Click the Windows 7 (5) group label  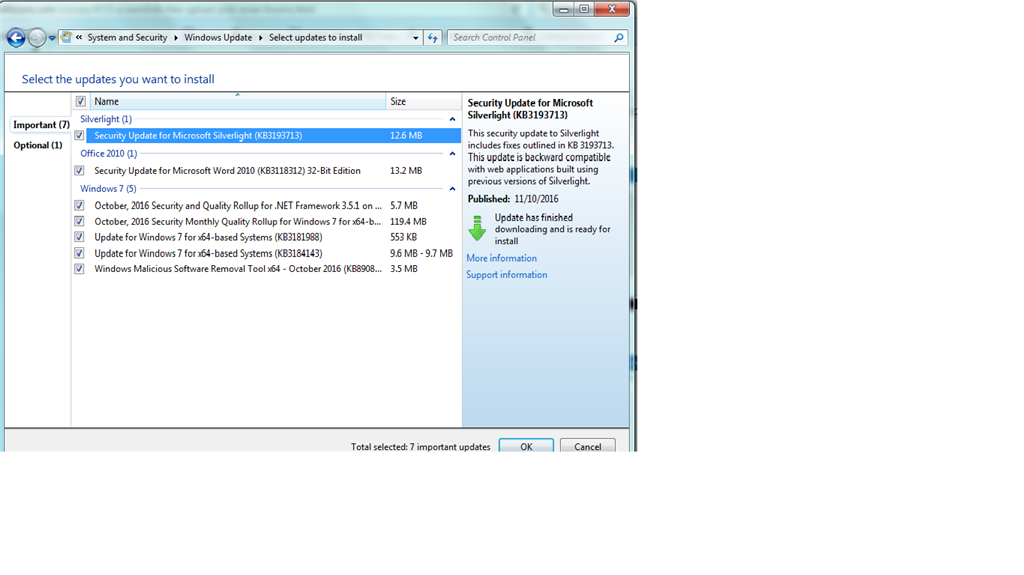point(108,189)
